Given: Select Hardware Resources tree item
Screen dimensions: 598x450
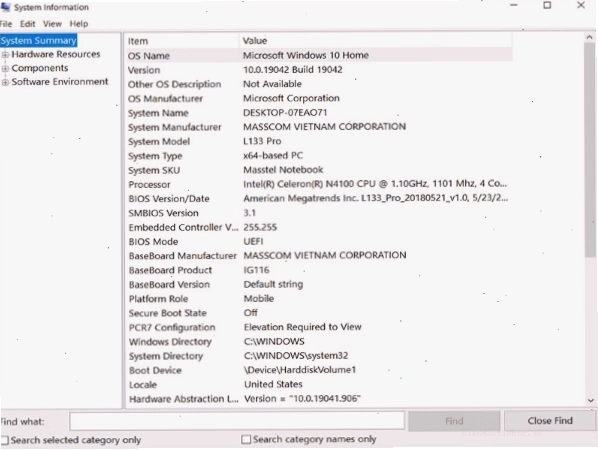Looking at the screenshot, I should point(56,54).
